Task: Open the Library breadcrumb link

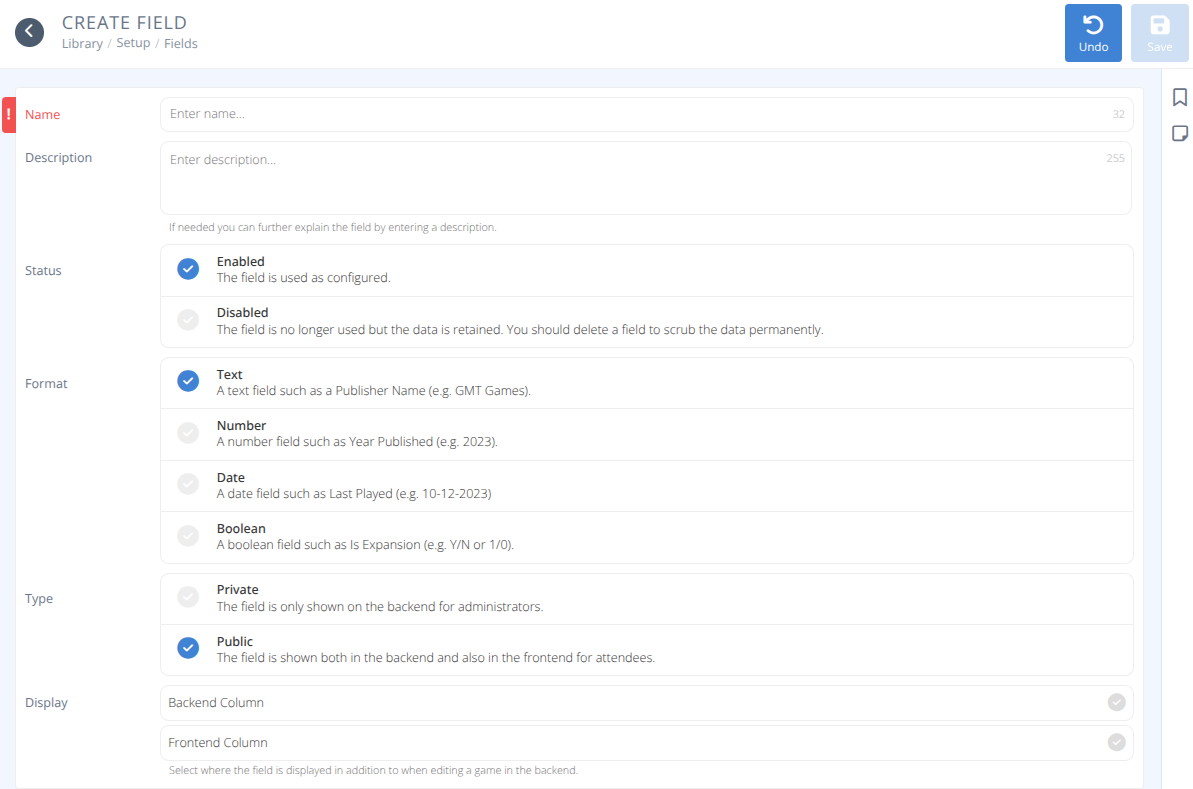Action: tap(82, 43)
